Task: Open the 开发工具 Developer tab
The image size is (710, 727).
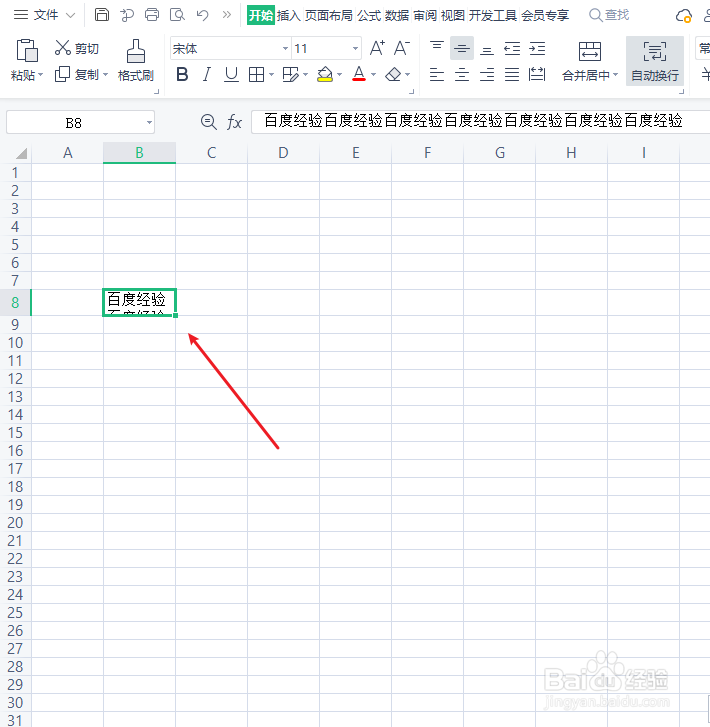Action: pyautogui.click(x=493, y=15)
